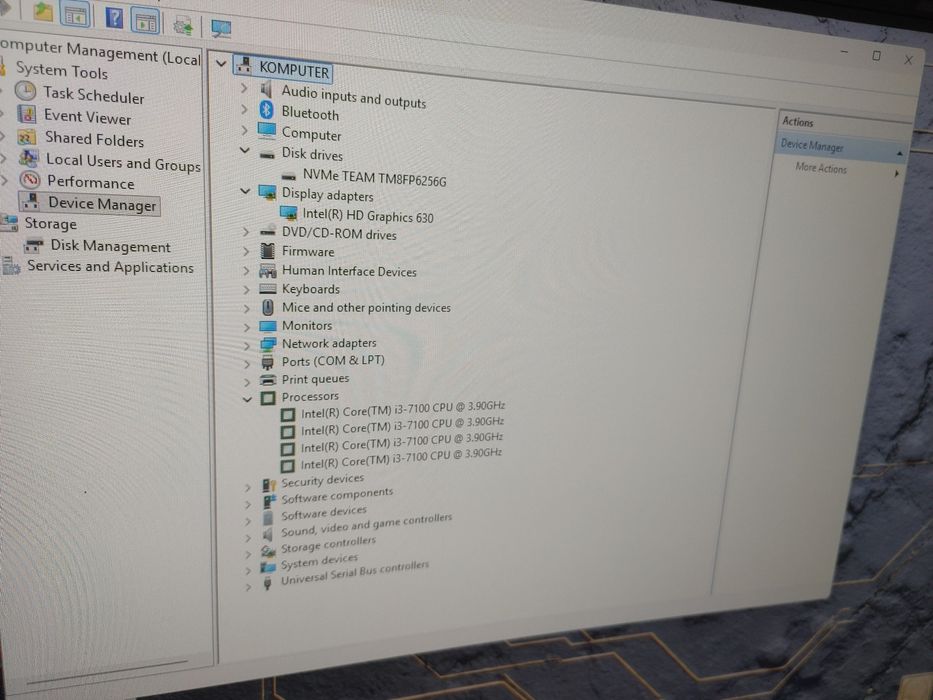Collapse the Display adapters category
Screen dimensions: 933x700
coord(245,191)
